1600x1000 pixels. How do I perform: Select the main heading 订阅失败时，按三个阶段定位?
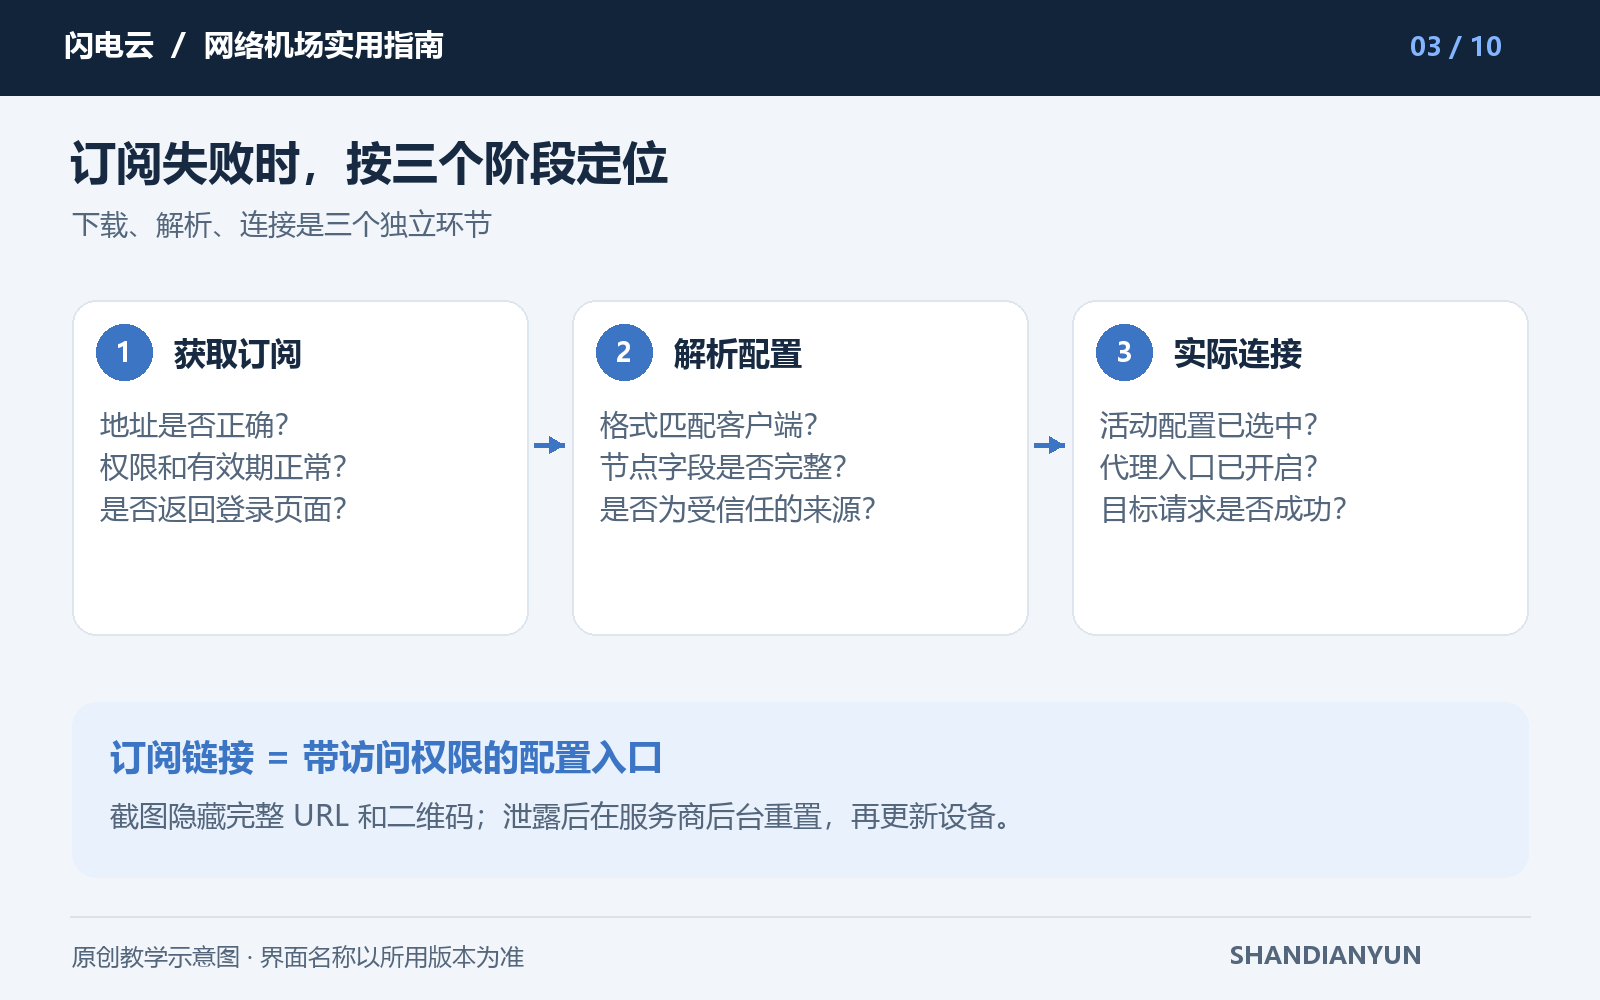point(369,163)
